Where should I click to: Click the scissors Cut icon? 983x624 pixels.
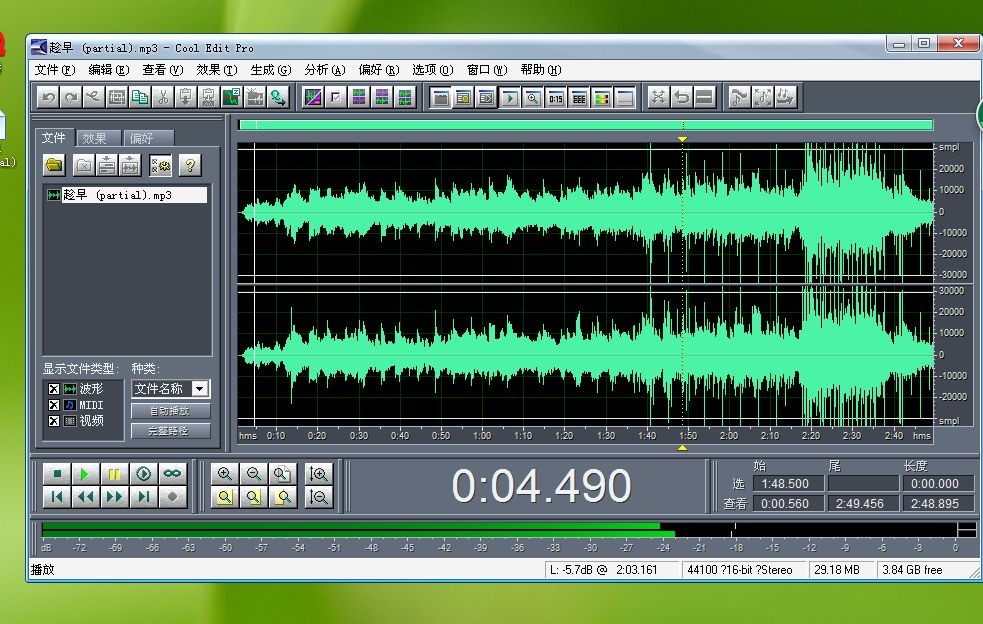coord(165,97)
